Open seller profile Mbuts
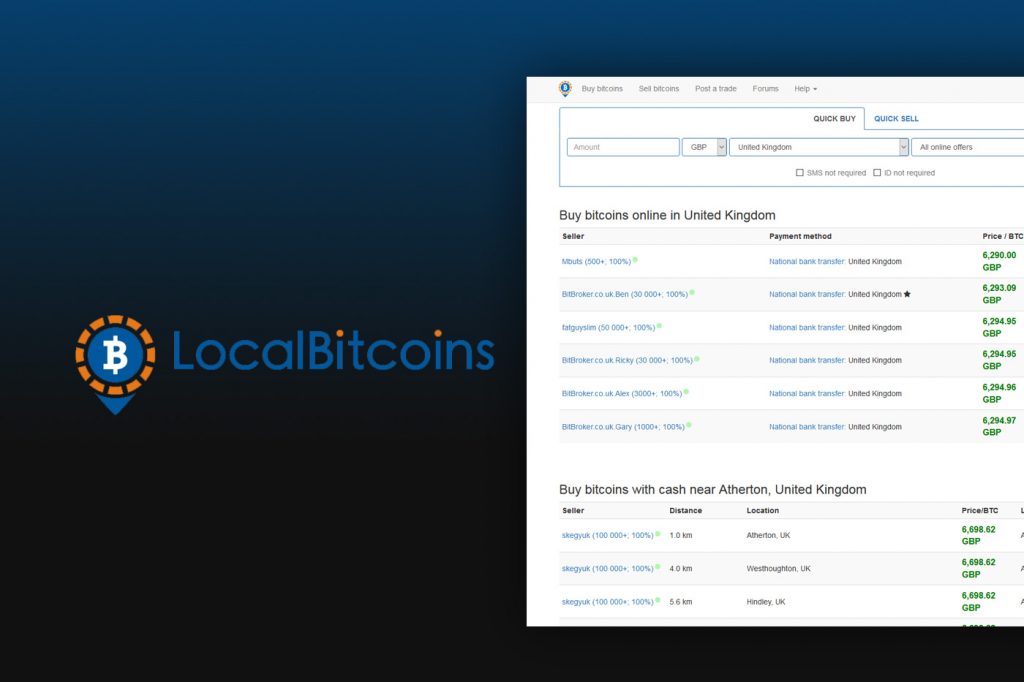 click(575, 260)
